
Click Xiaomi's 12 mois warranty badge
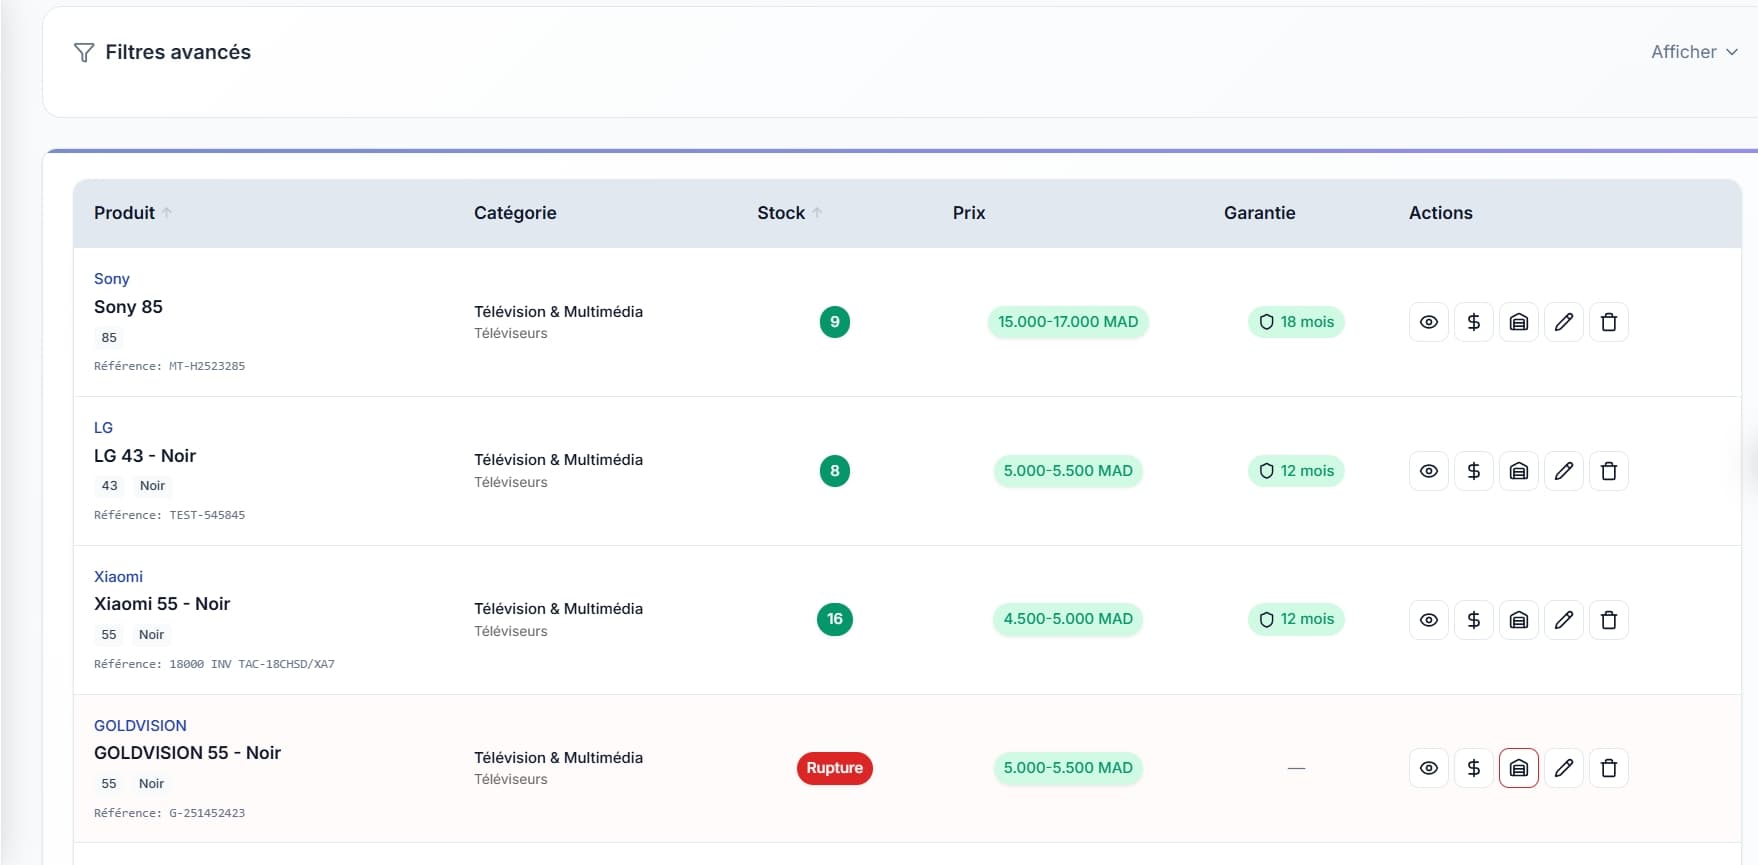1296,619
